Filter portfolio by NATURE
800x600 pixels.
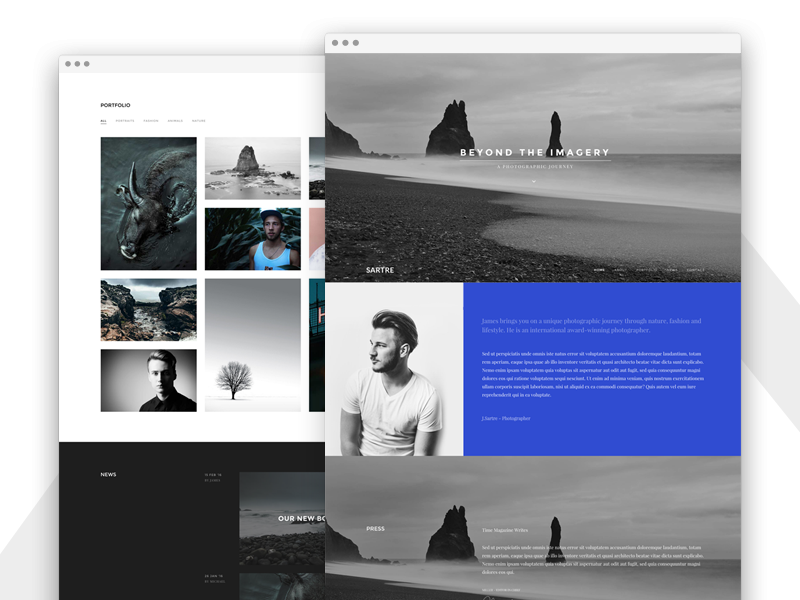(199, 121)
